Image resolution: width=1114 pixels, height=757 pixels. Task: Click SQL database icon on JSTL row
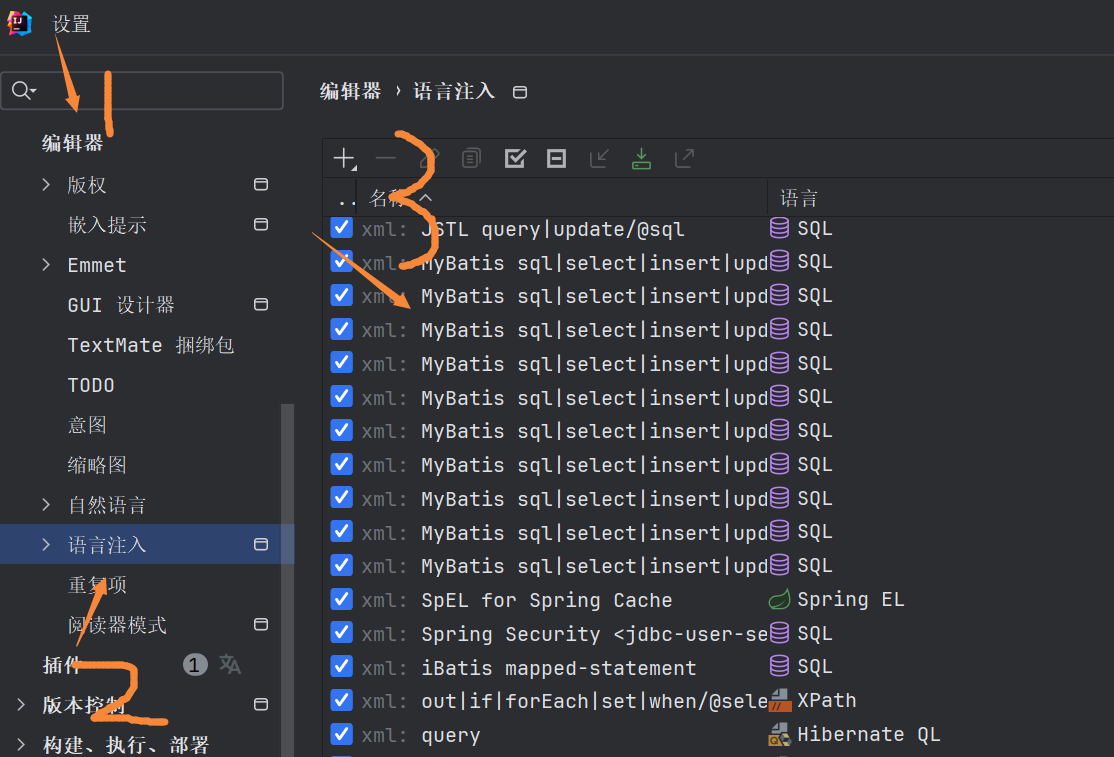(x=779, y=228)
